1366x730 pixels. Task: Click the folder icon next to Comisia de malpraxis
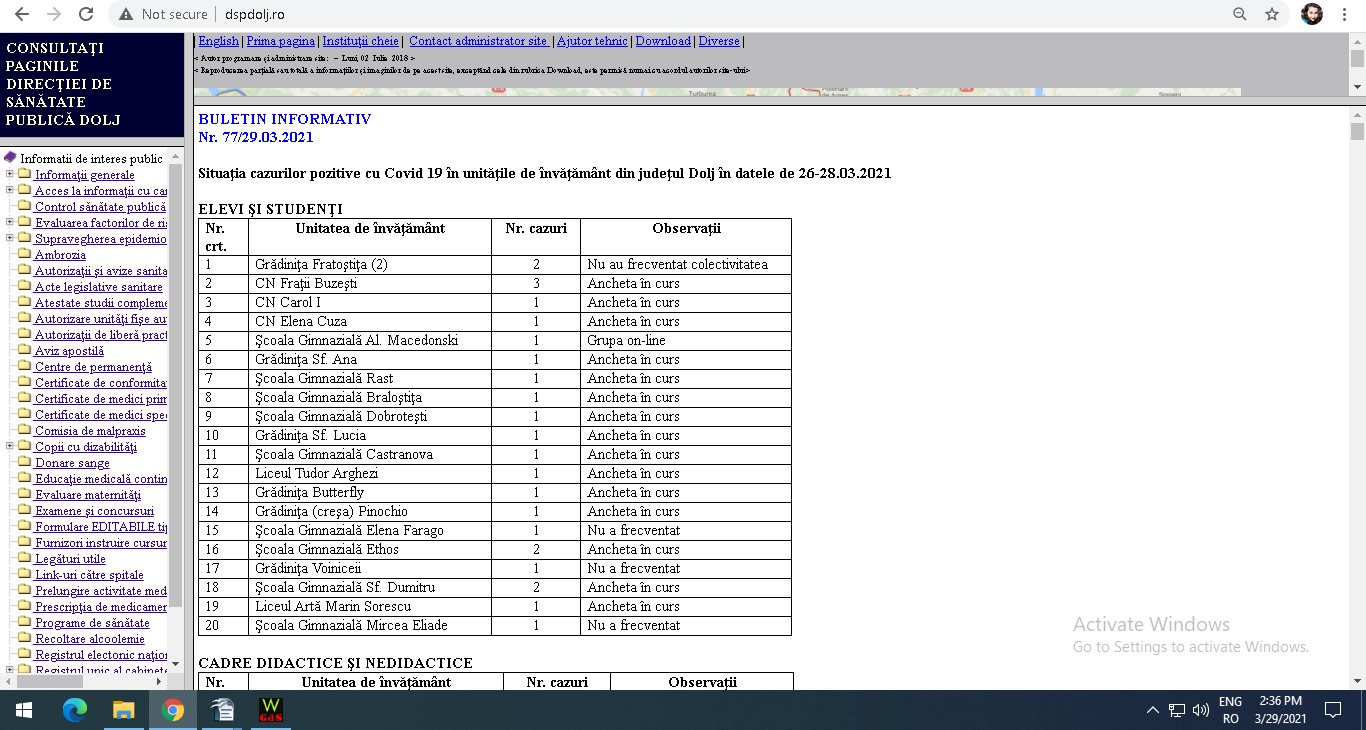pyautogui.click(x=25, y=430)
